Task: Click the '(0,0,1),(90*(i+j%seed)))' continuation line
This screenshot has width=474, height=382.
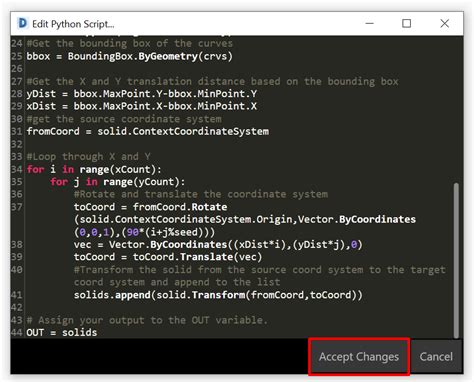Action: click(144, 232)
